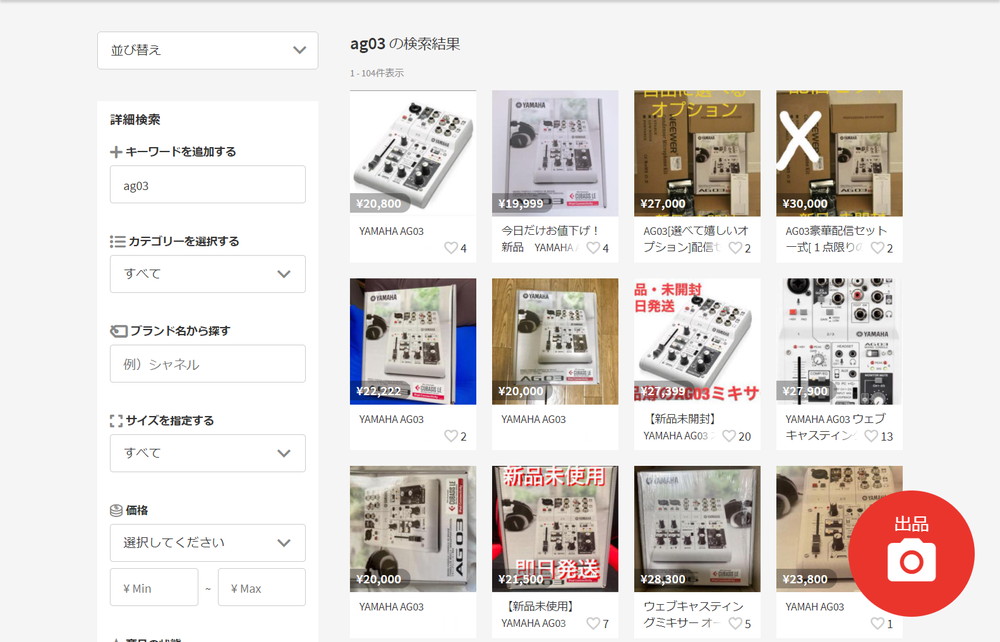
Task: Open the ¥27,399 未開封 即日発送 thumbnail
Action: coord(697,341)
